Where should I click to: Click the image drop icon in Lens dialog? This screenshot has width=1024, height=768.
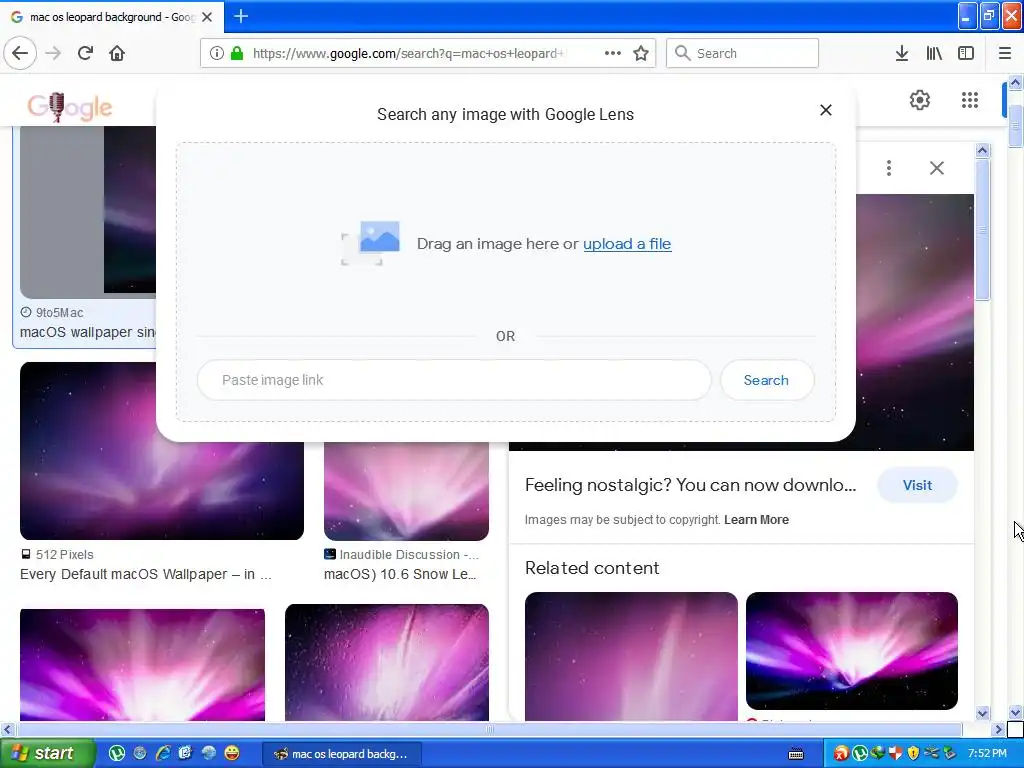370,243
